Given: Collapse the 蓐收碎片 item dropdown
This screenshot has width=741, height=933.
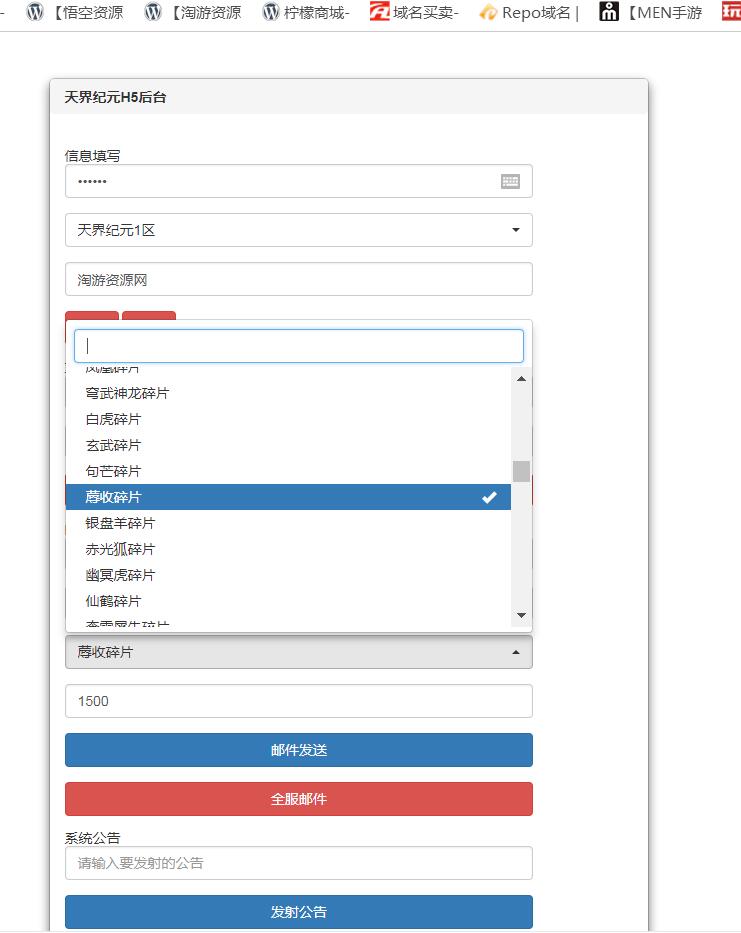Looking at the screenshot, I should click(298, 652).
